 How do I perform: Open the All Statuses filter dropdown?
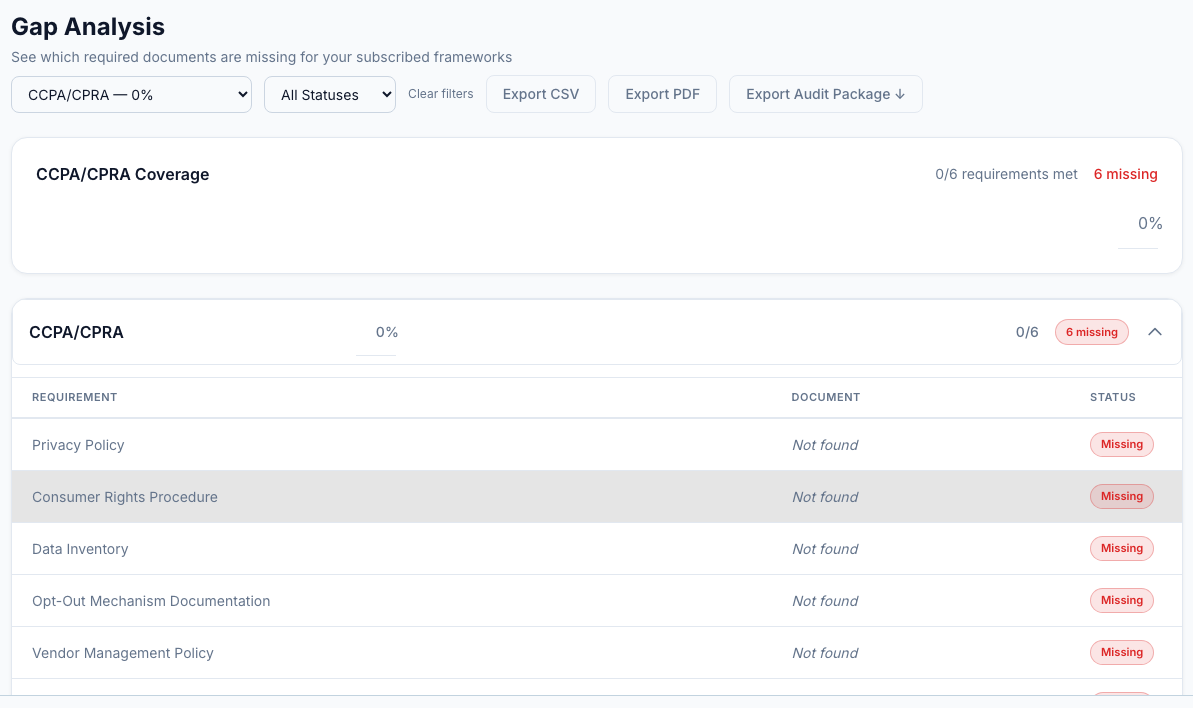click(329, 94)
